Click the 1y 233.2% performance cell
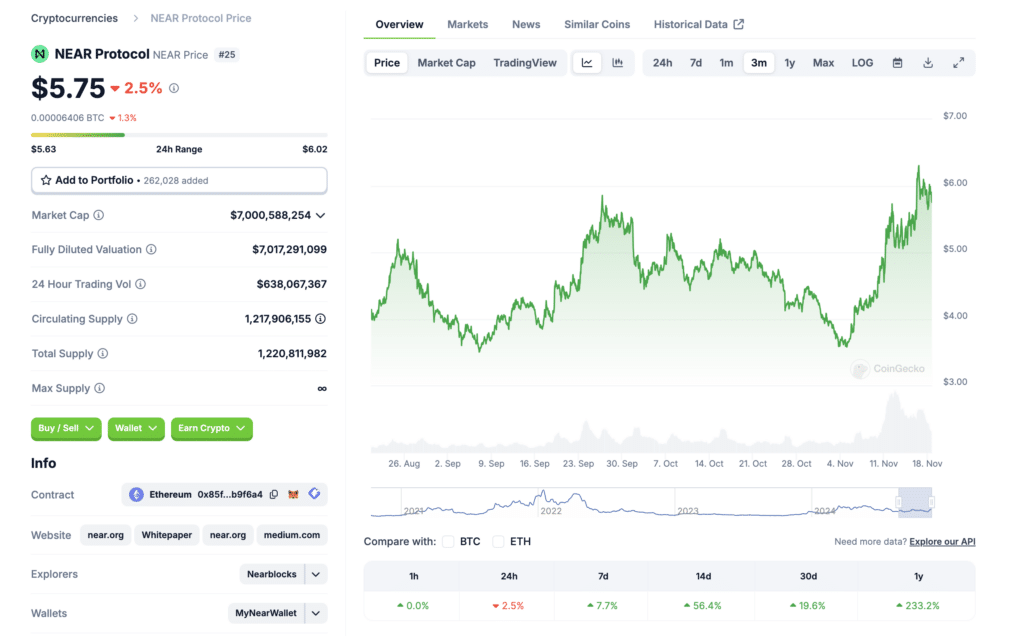The height and width of the screenshot is (636, 1024). tap(918, 605)
